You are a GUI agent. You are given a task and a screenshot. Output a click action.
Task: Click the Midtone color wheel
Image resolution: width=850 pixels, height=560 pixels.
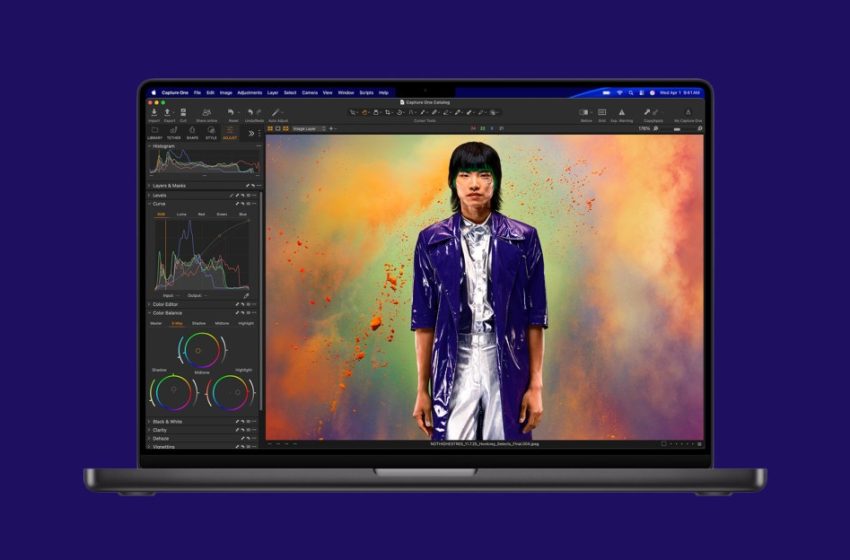pos(202,349)
